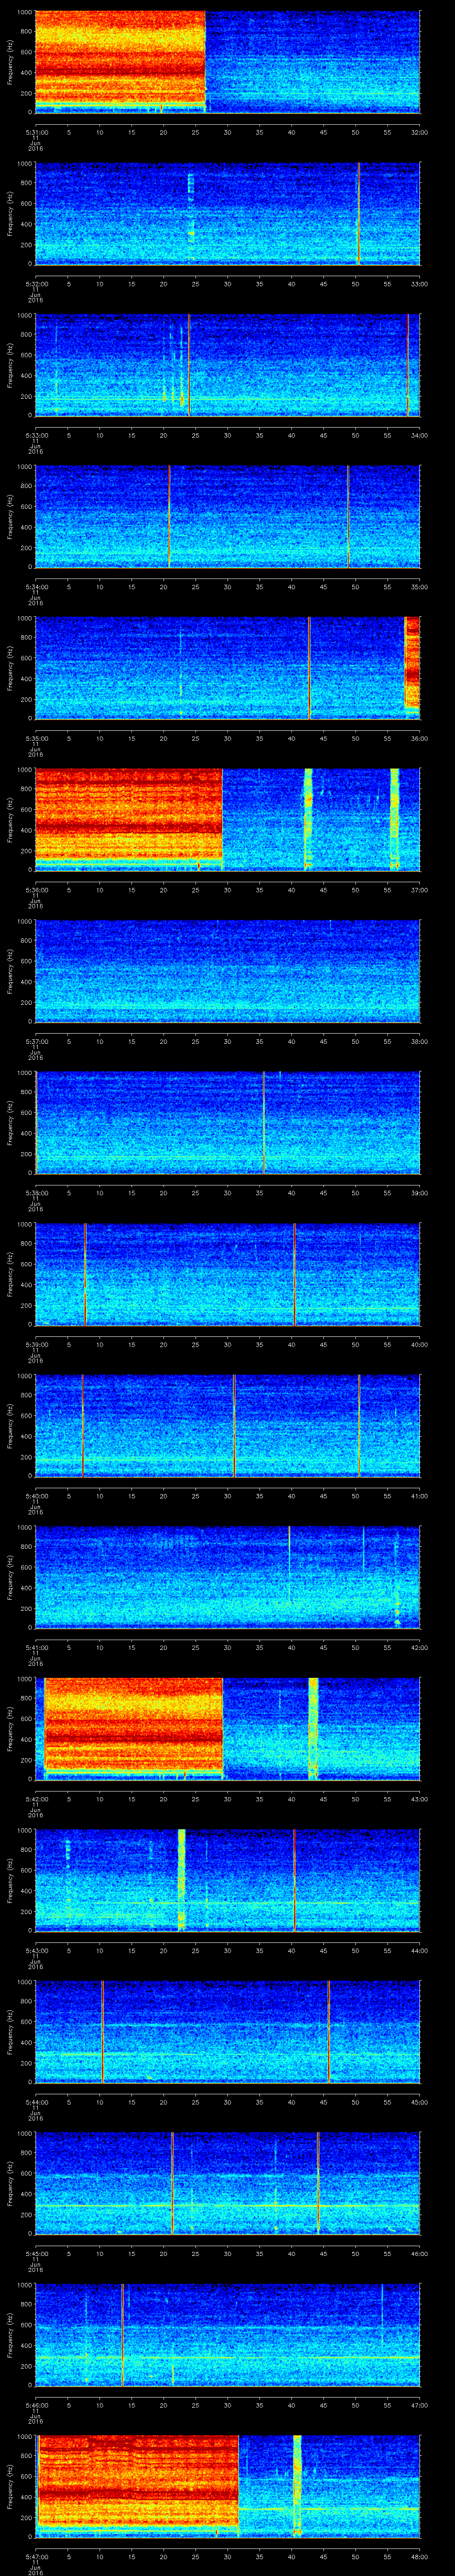Click the spectrogram panel starting at 5:43:00
This screenshot has height=2576, width=455.
click(227, 1880)
